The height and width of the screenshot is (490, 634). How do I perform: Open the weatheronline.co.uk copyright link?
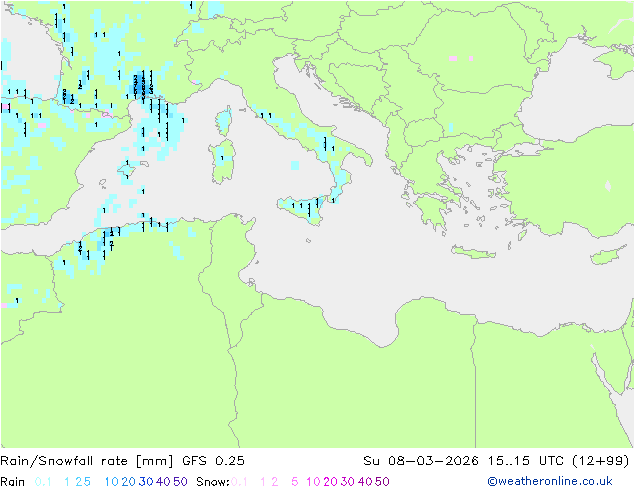550,481
